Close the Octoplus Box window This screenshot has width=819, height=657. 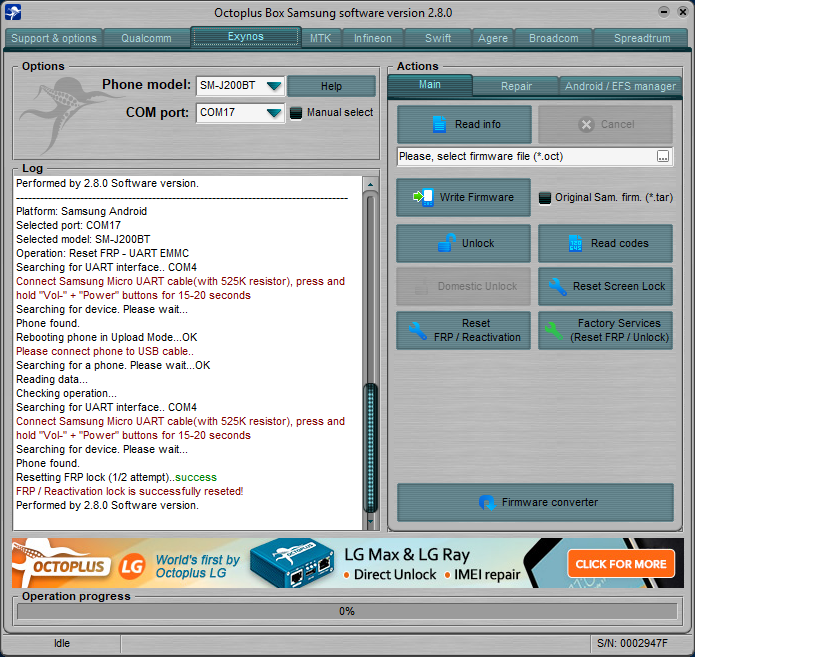click(x=682, y=11)
